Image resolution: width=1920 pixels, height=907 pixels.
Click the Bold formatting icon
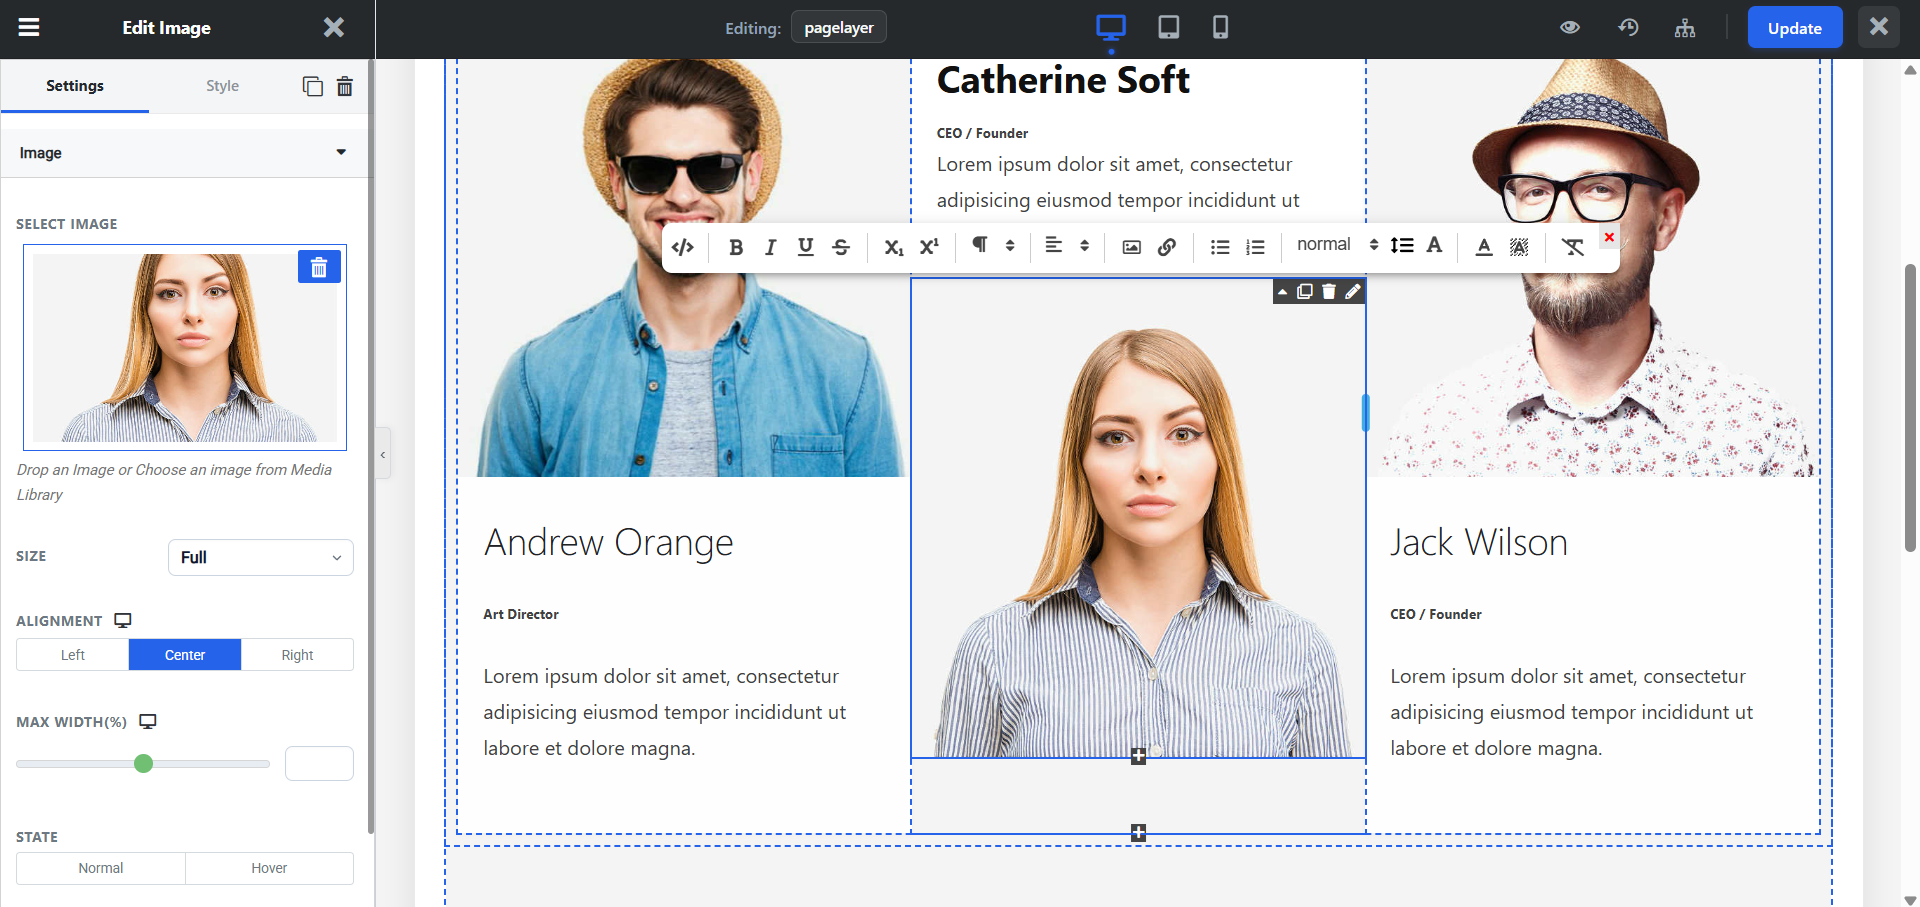[x=736, y=247]
